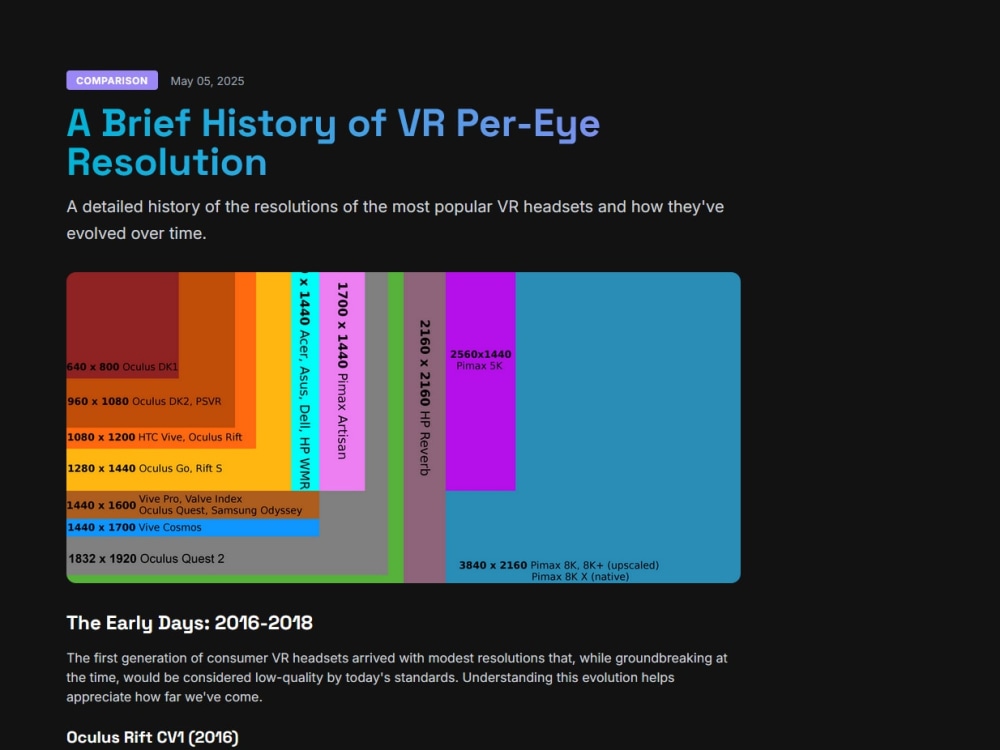This screenshot has height=750, width=1000.
Task: Click the 960 x 1080 Oculus DK2, PSVR label
Action: 144,401
